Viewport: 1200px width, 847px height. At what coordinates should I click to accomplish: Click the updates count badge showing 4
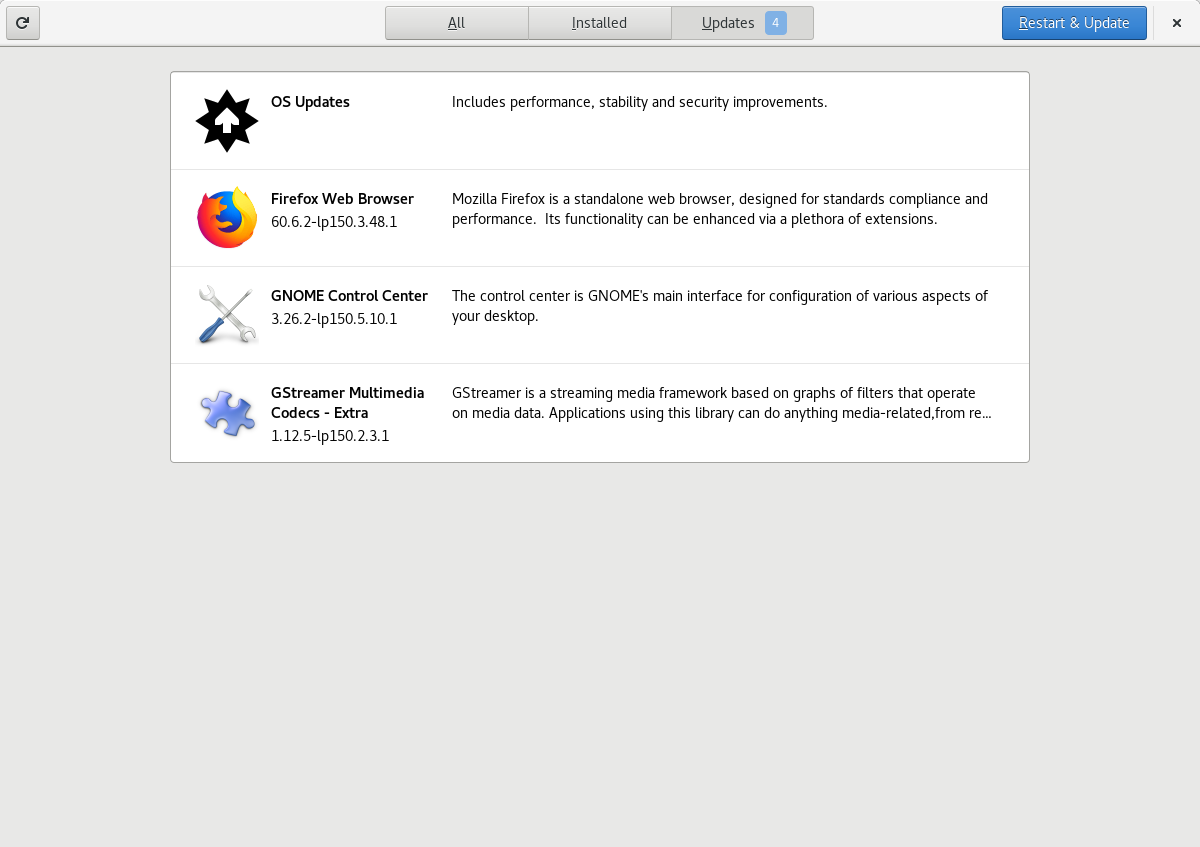776,23
